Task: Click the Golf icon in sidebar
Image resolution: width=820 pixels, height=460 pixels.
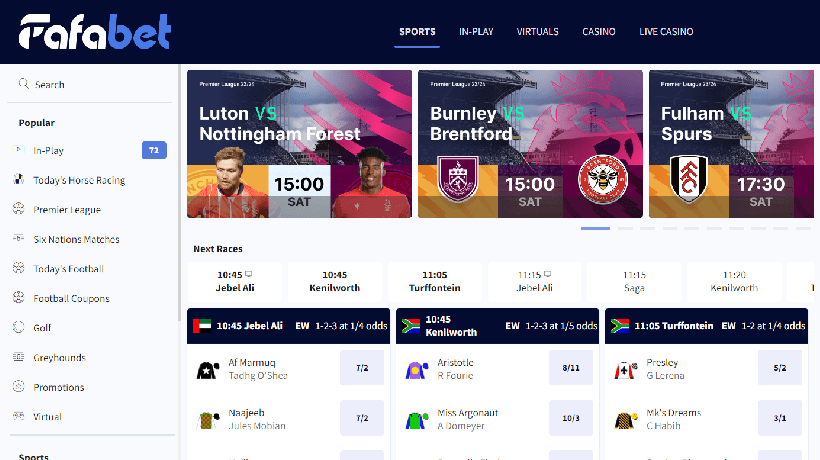Action: [x=19, y=327]
